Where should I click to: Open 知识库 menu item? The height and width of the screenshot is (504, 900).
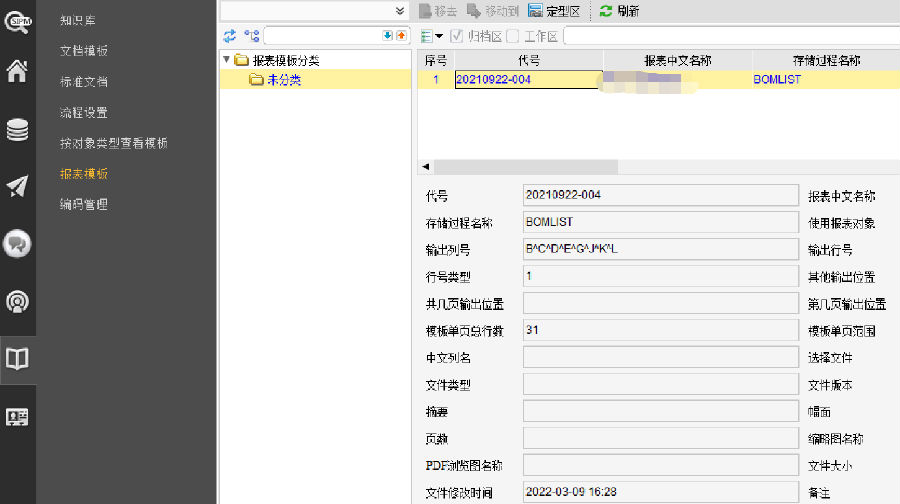point(77,20)
